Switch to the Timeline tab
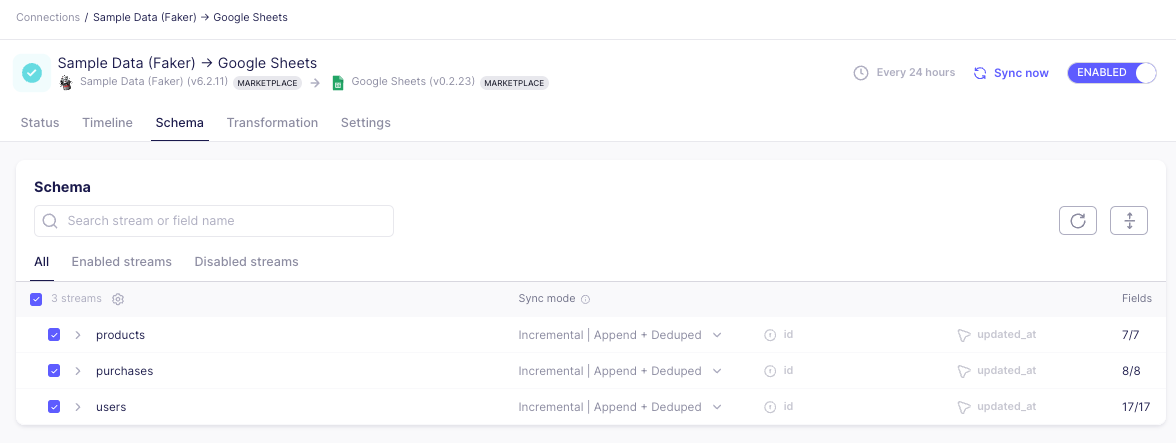The height and width of the screenshot is (443, 1176). pyautogui.click(x=107, y=123)
